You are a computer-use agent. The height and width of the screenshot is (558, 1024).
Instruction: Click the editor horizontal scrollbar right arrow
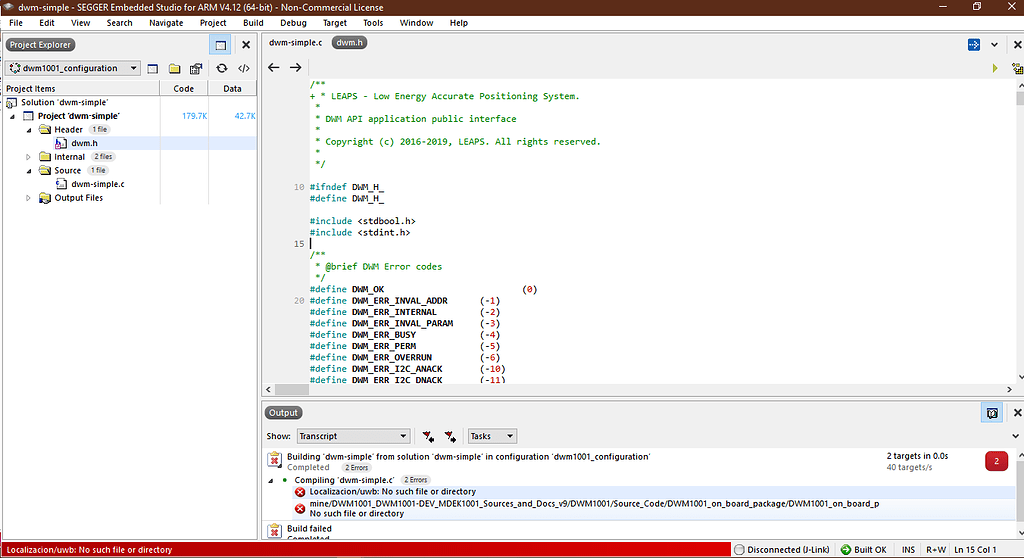coord(1009,389)
